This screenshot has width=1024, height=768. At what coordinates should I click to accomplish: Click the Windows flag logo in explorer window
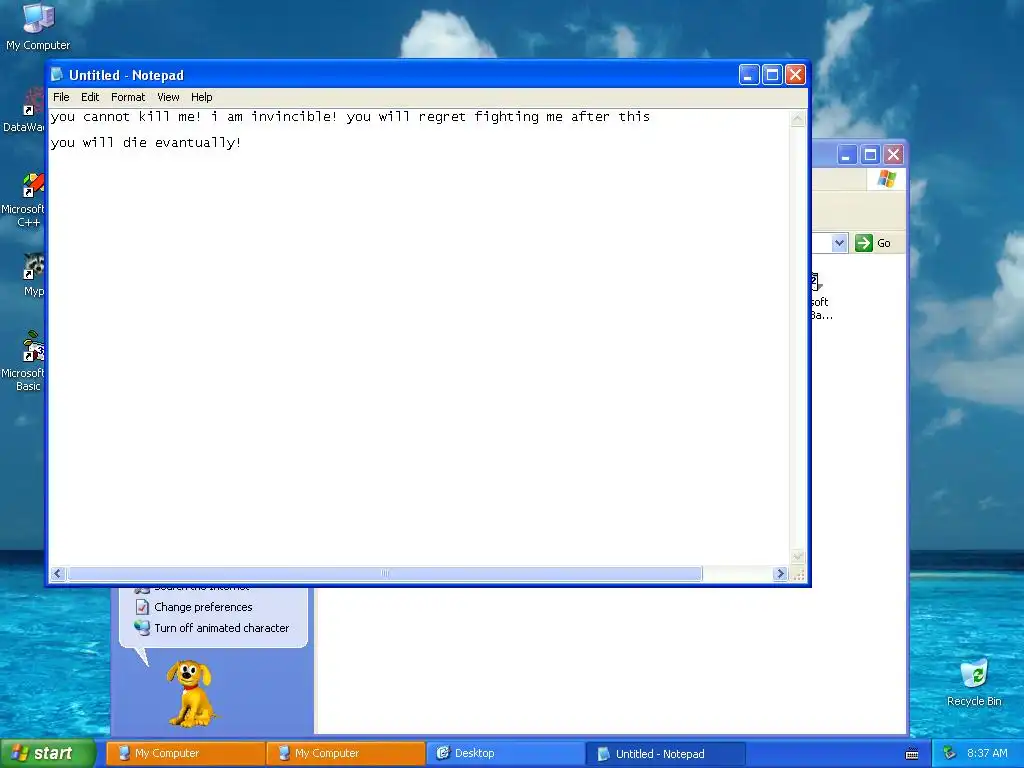tap(887, 178)
